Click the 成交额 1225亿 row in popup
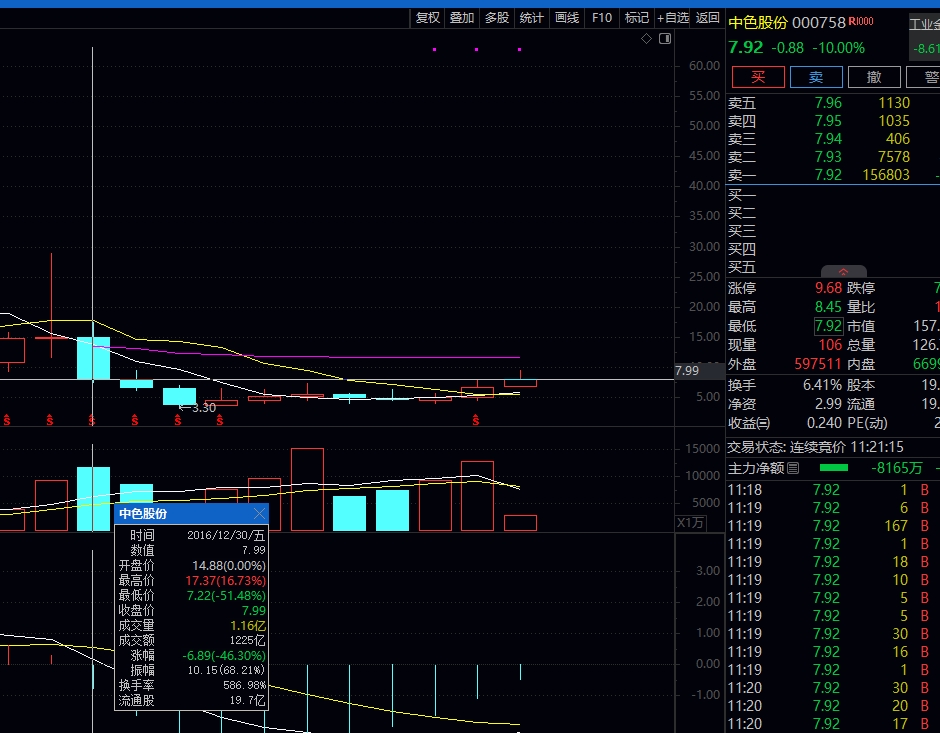The width and height of the screenshot is (940, 733). click(192, 640)
